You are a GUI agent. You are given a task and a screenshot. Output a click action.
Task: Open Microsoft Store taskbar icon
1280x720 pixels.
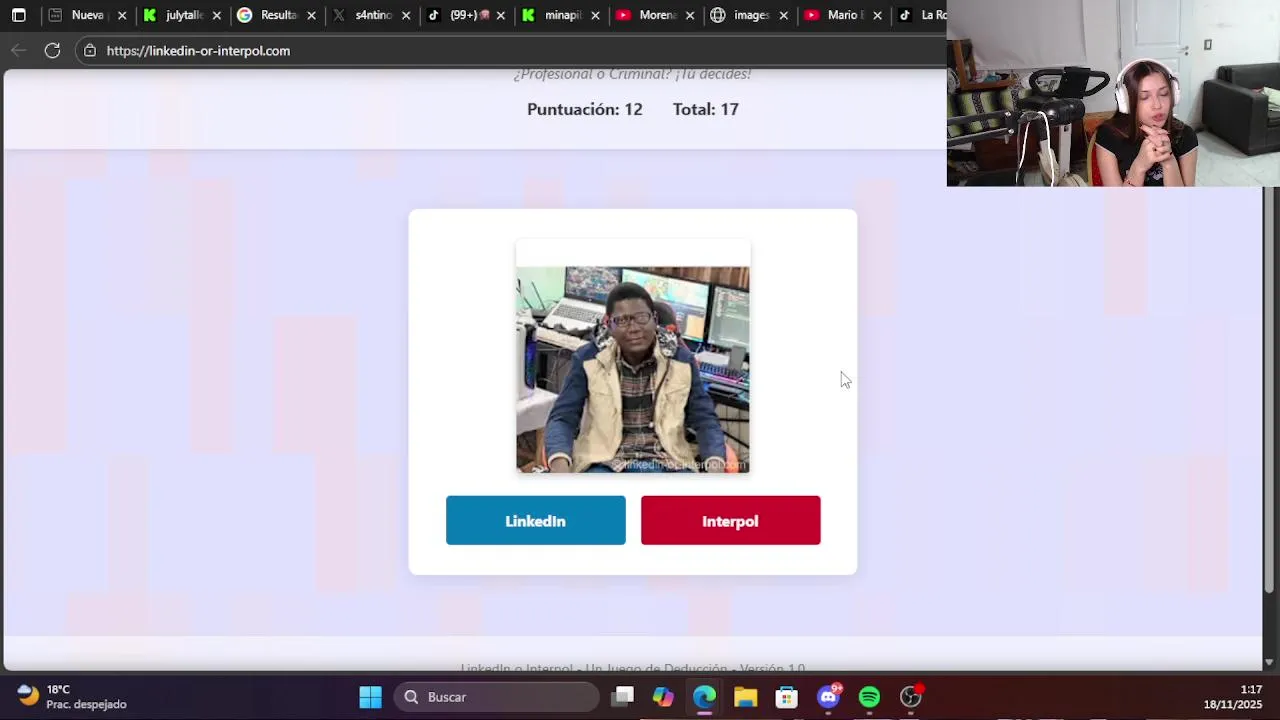click(x=787, y=697)
